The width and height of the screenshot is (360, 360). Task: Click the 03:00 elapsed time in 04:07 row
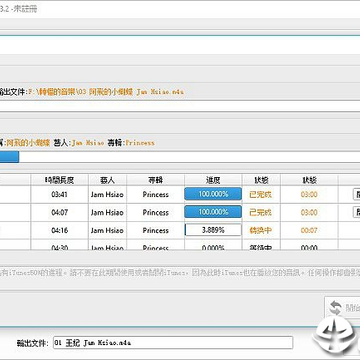click(x=309, y=212)
